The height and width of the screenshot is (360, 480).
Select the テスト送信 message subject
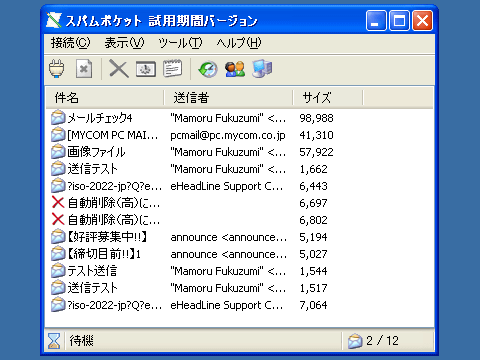[x=92, y=271]
